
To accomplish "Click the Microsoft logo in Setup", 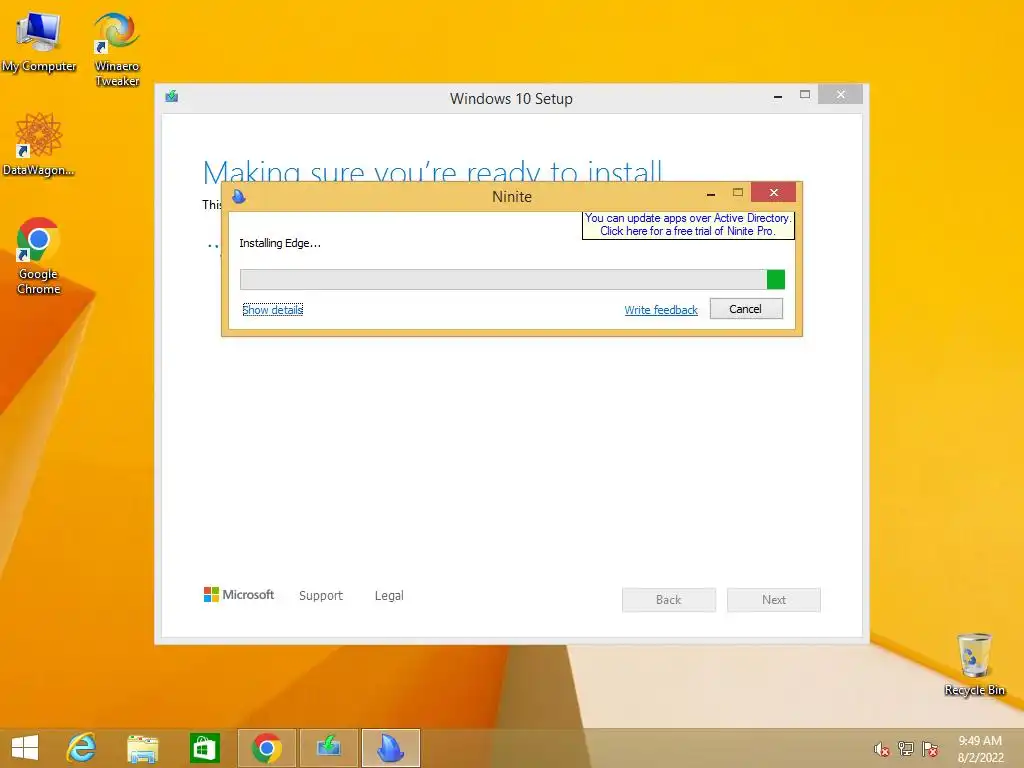I will pyautogui.click(x=239, y=594).
